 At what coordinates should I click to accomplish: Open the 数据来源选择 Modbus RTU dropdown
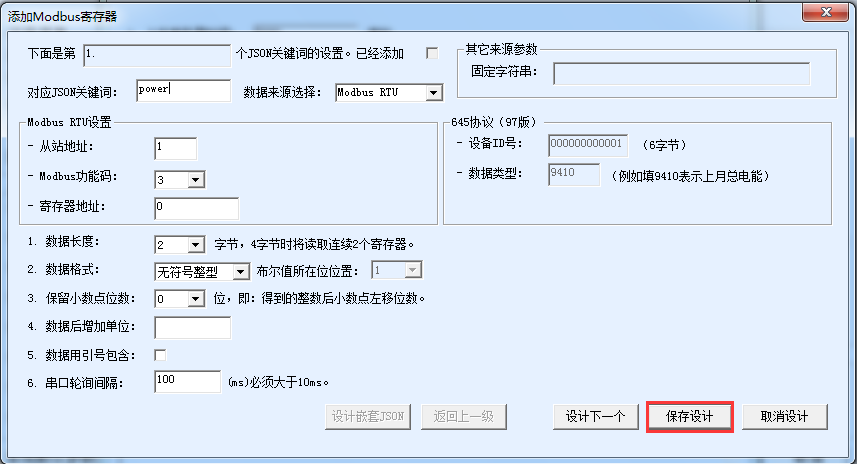click(x=389, y=92)
